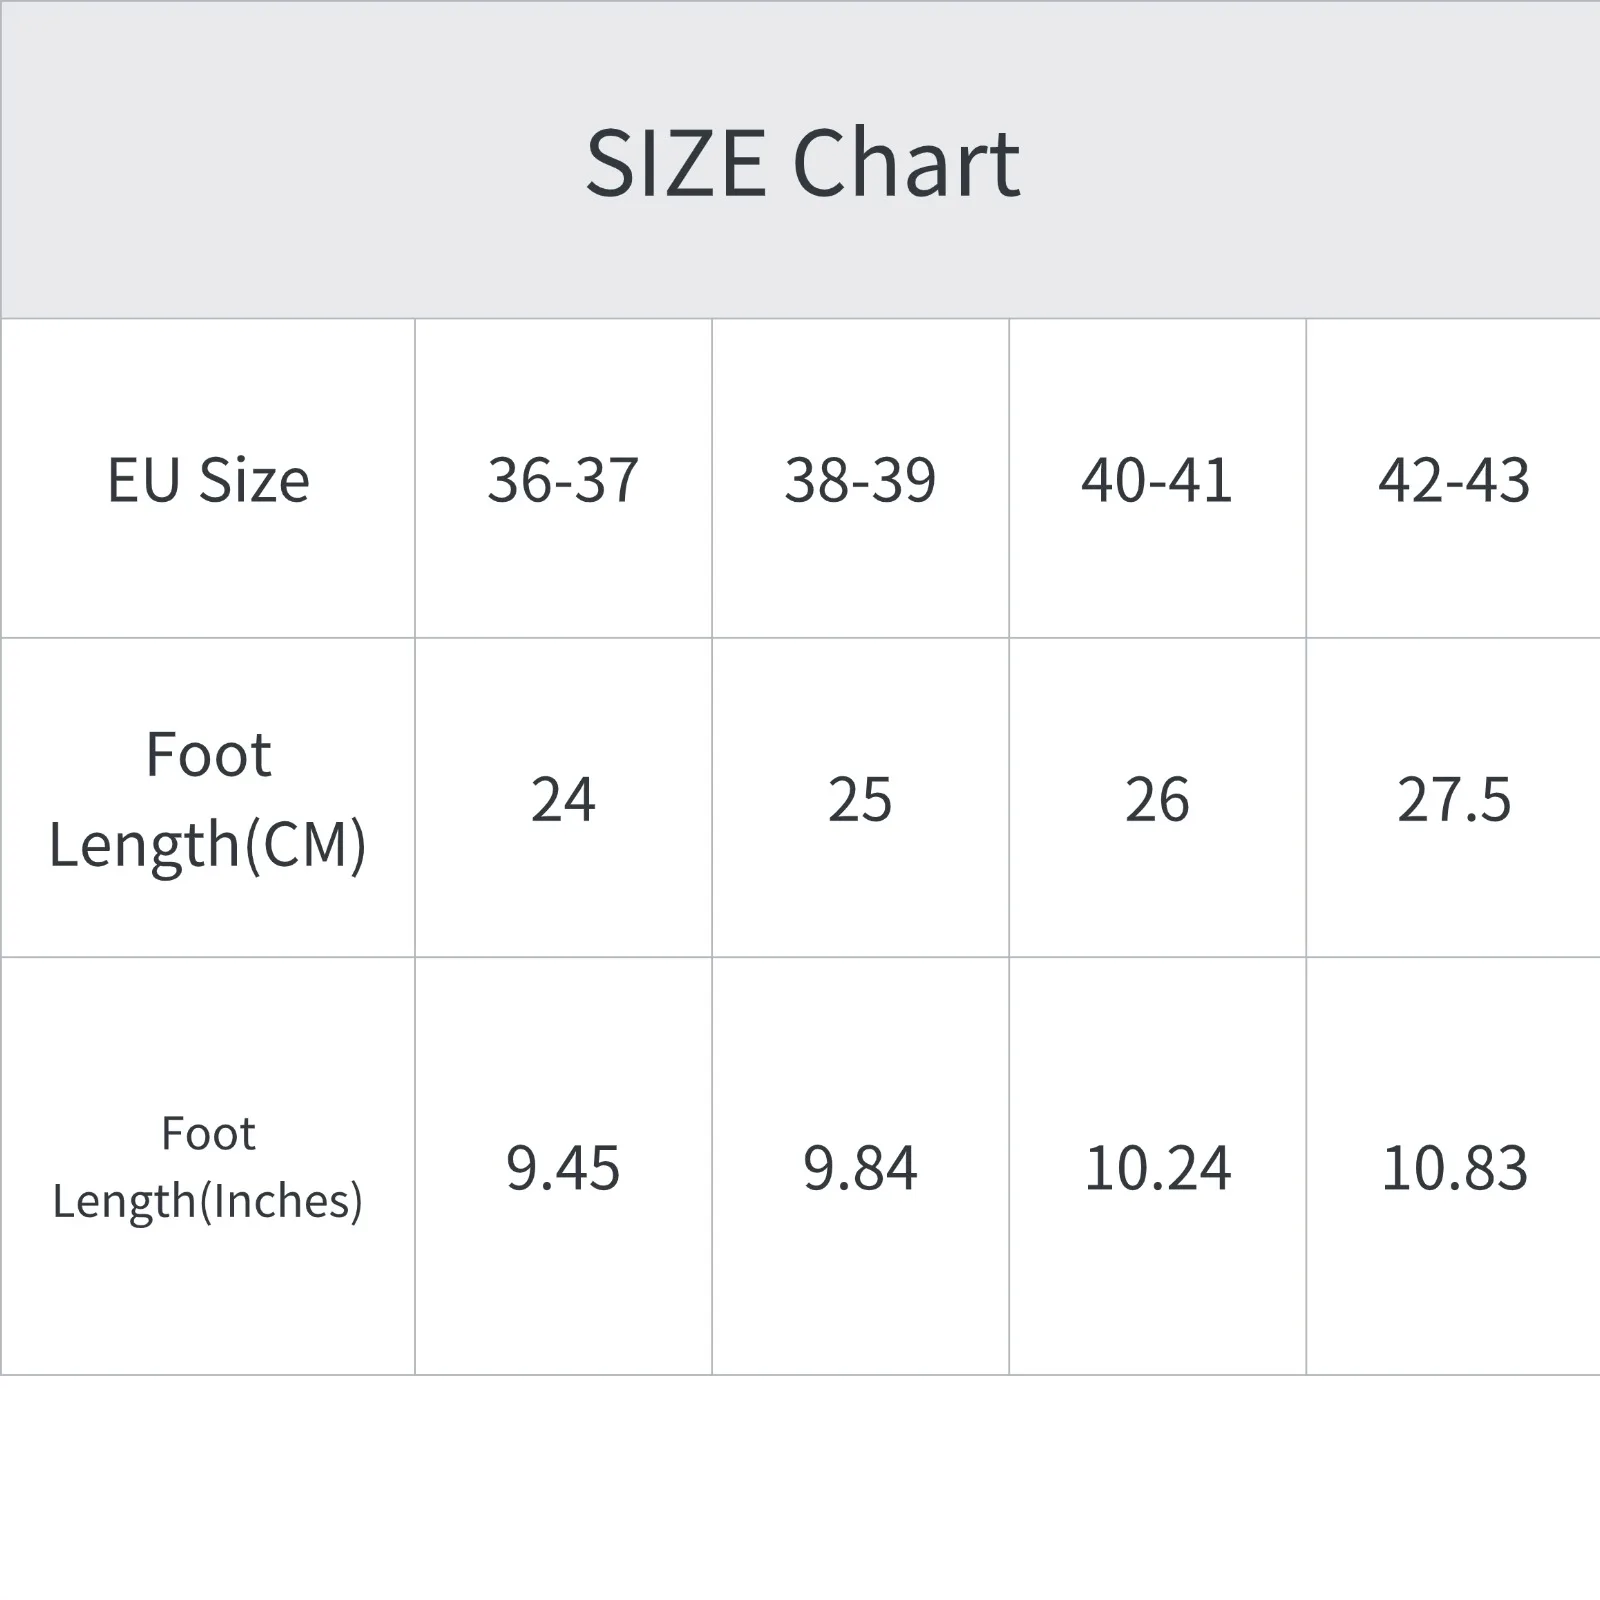This screenshot has width=1600, height=1600.
Task: Click the 9.45 inches cell
Action: click(x=563, y=1168)
